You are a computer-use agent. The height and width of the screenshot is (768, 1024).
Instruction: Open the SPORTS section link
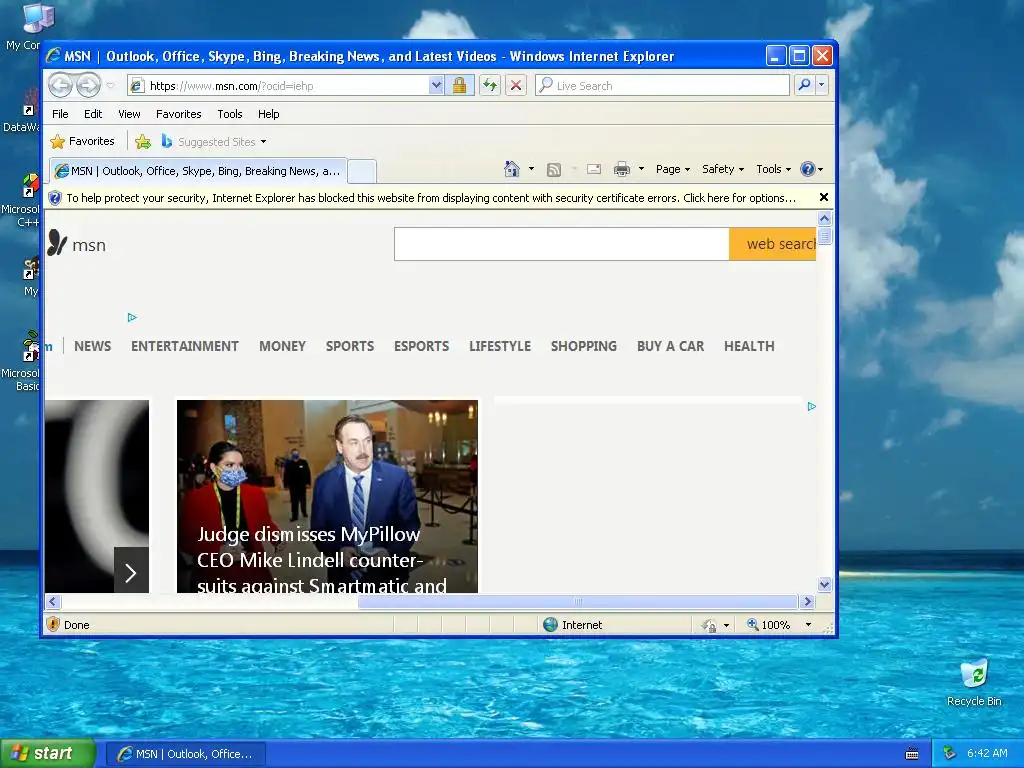click(350, 346)
